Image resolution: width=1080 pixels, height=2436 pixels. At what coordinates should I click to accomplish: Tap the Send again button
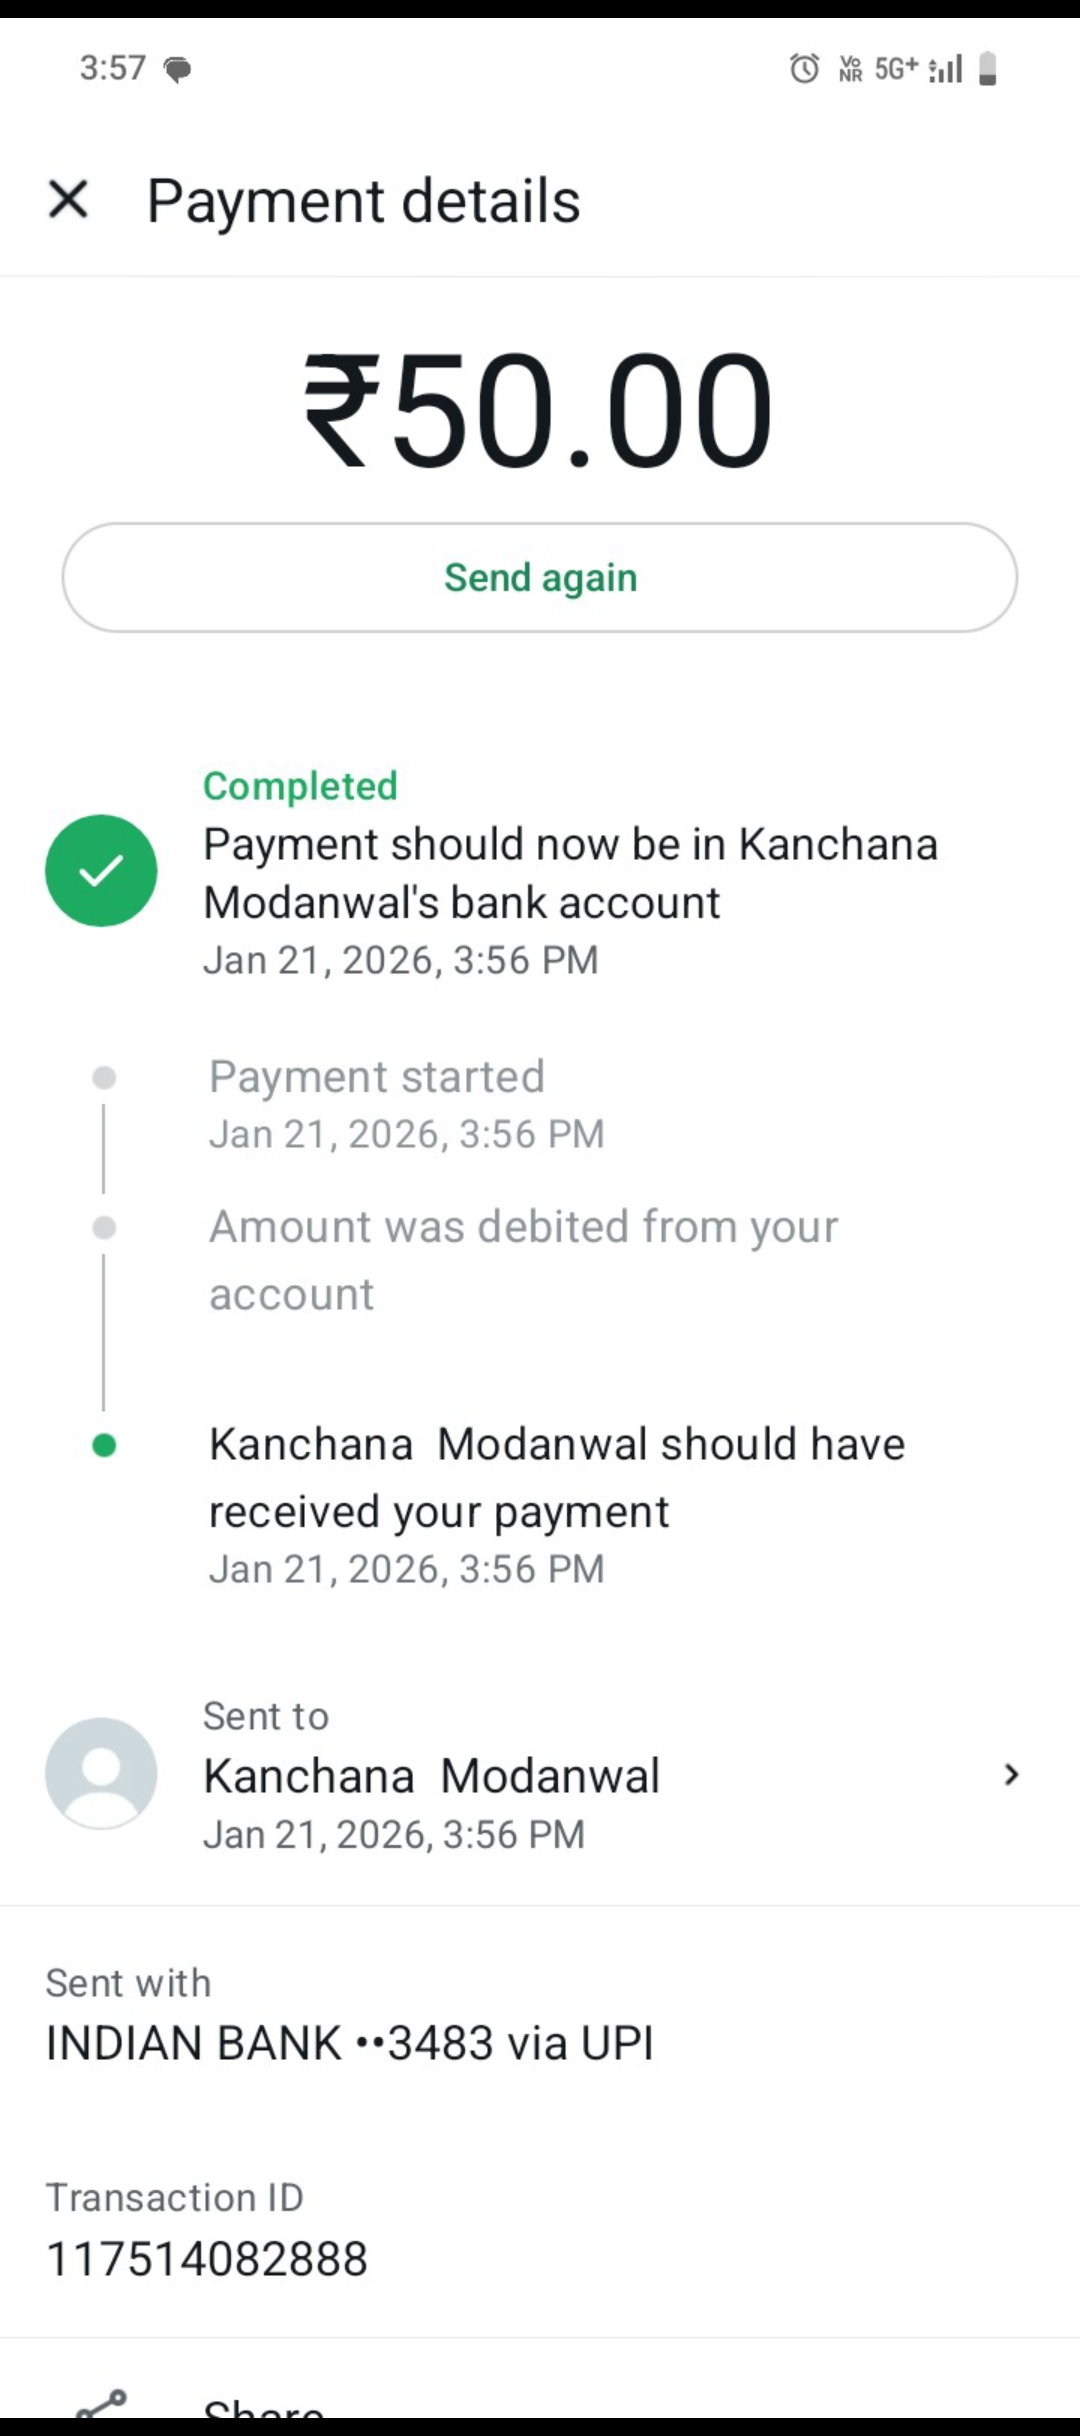[x=540, y=577]
